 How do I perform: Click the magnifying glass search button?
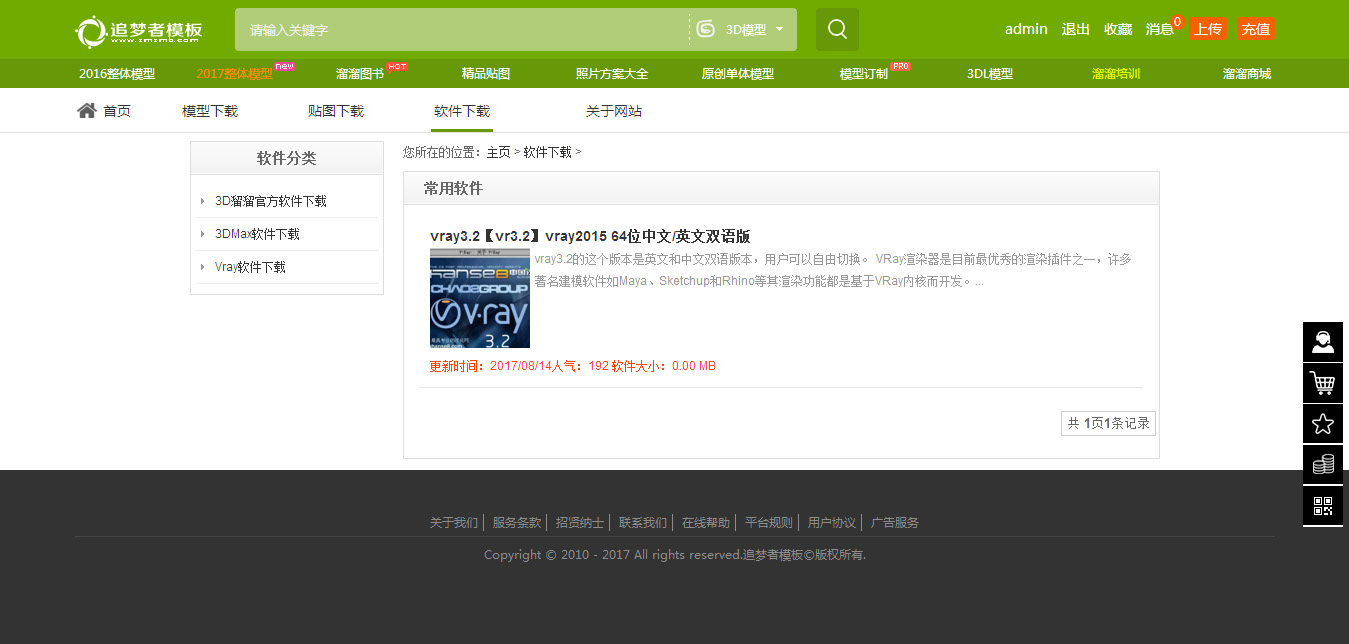click(837, 29)
